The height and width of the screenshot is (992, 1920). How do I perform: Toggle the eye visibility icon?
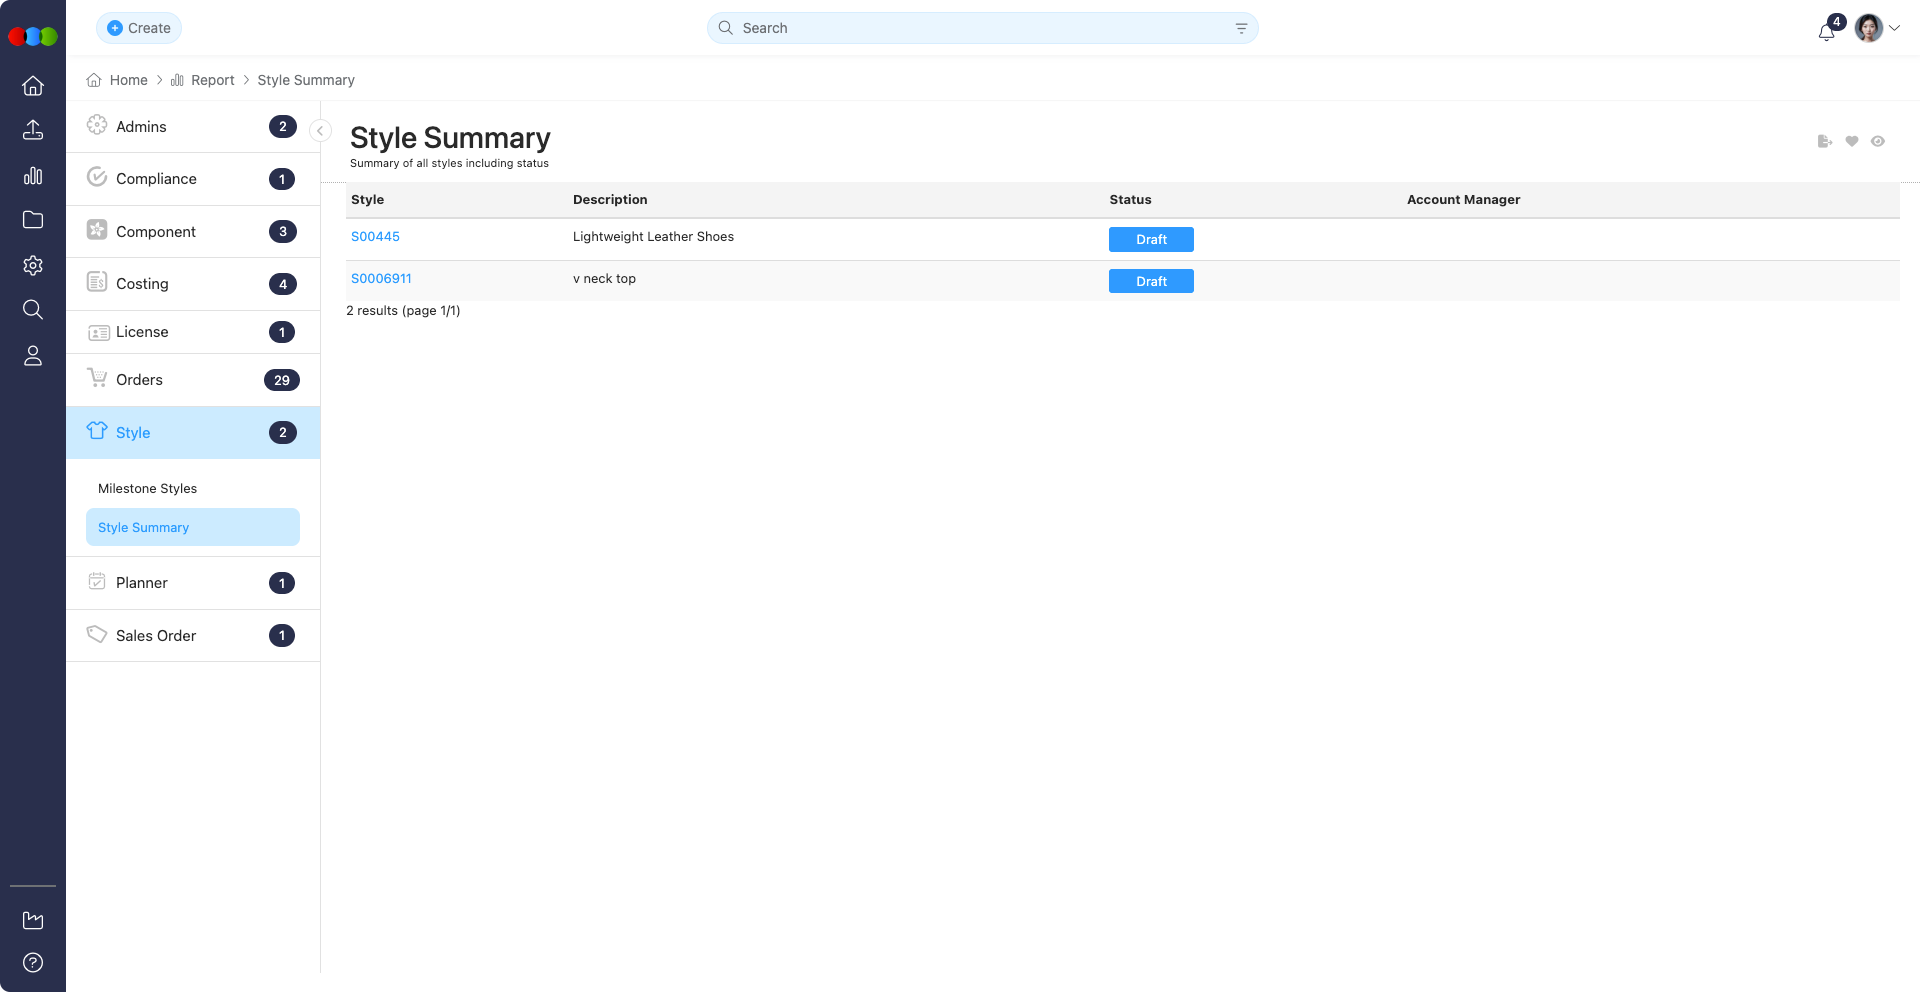(1878, 142)
